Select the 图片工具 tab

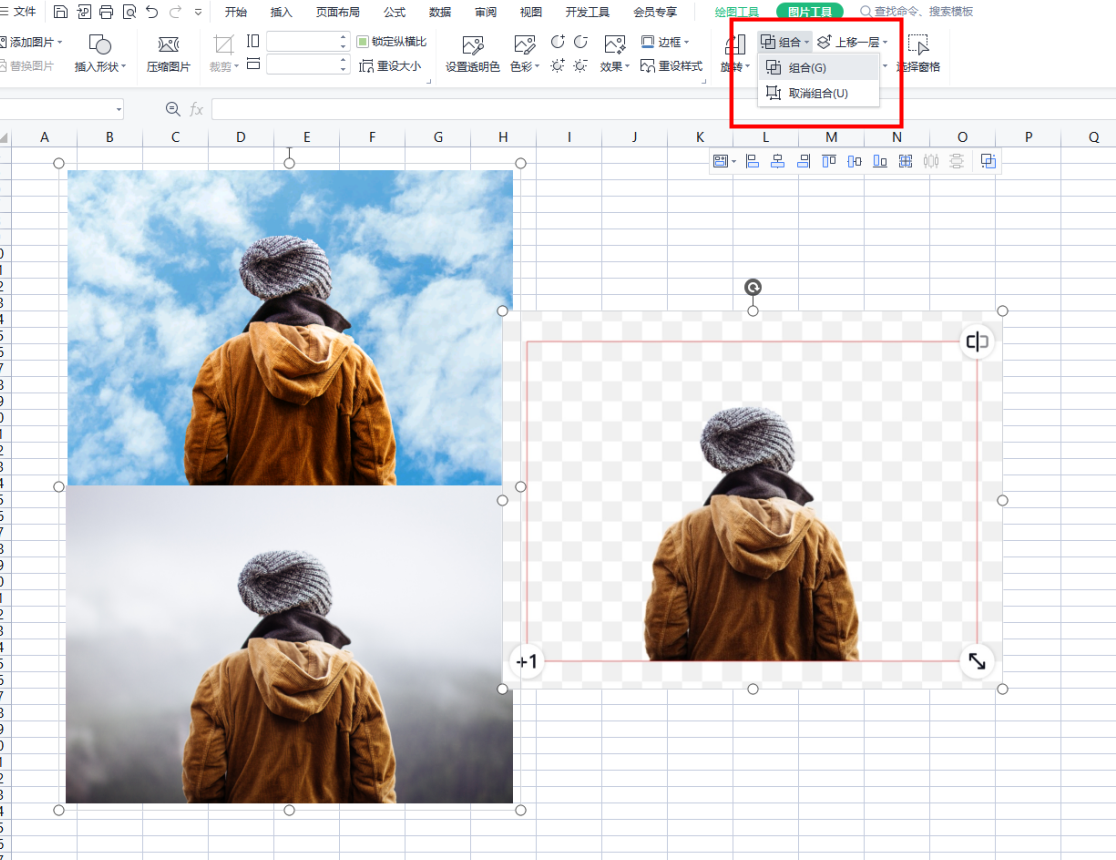[810, 11]
